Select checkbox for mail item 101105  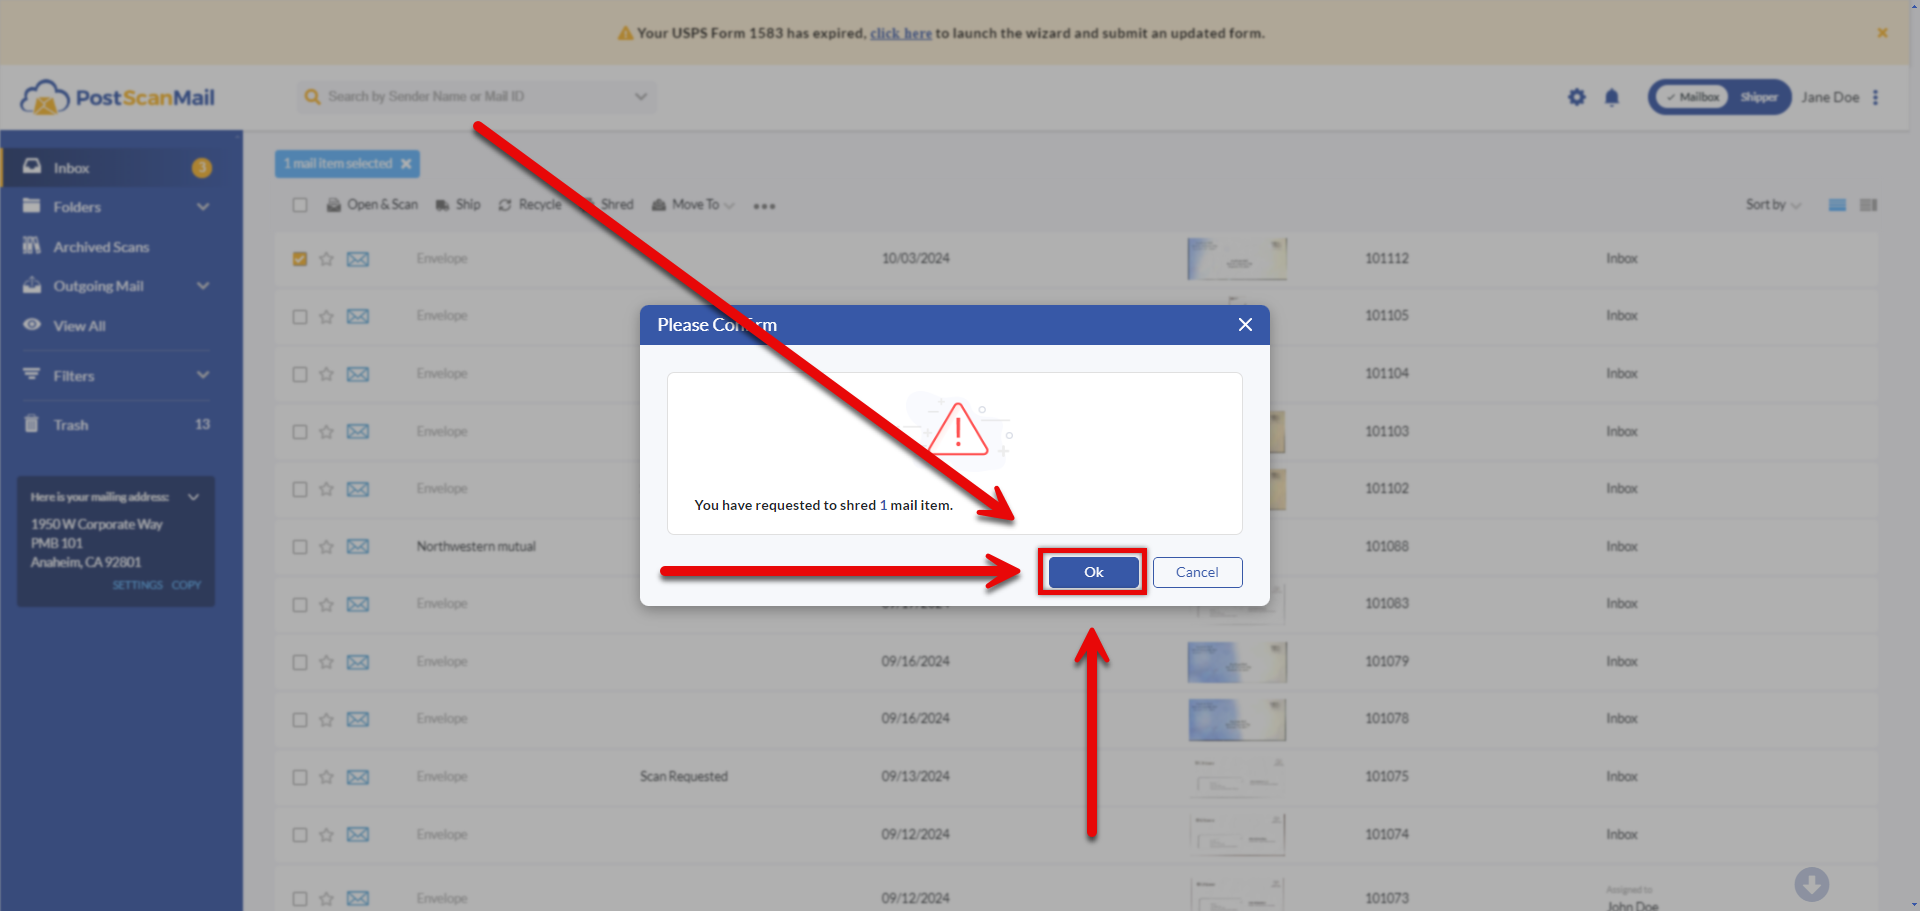(x=300, y=317)
